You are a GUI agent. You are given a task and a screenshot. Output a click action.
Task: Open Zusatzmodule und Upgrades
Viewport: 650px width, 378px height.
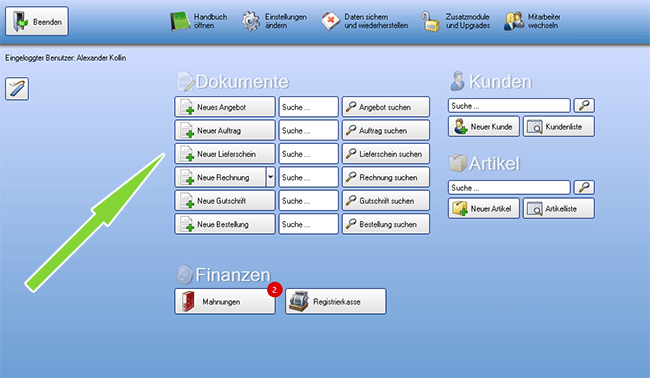(455, 21)
